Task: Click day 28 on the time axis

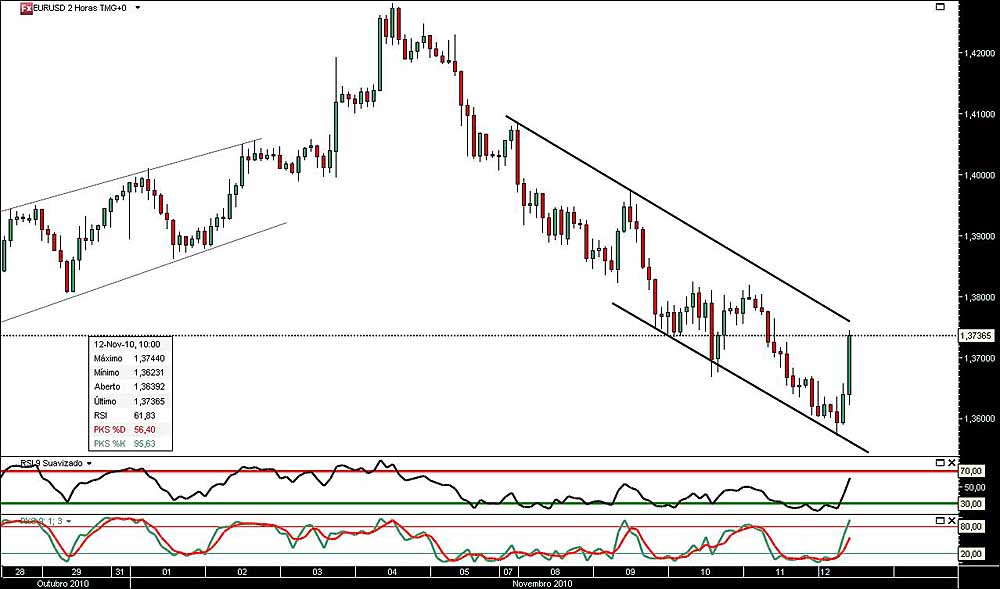Action: pos(20,571)
